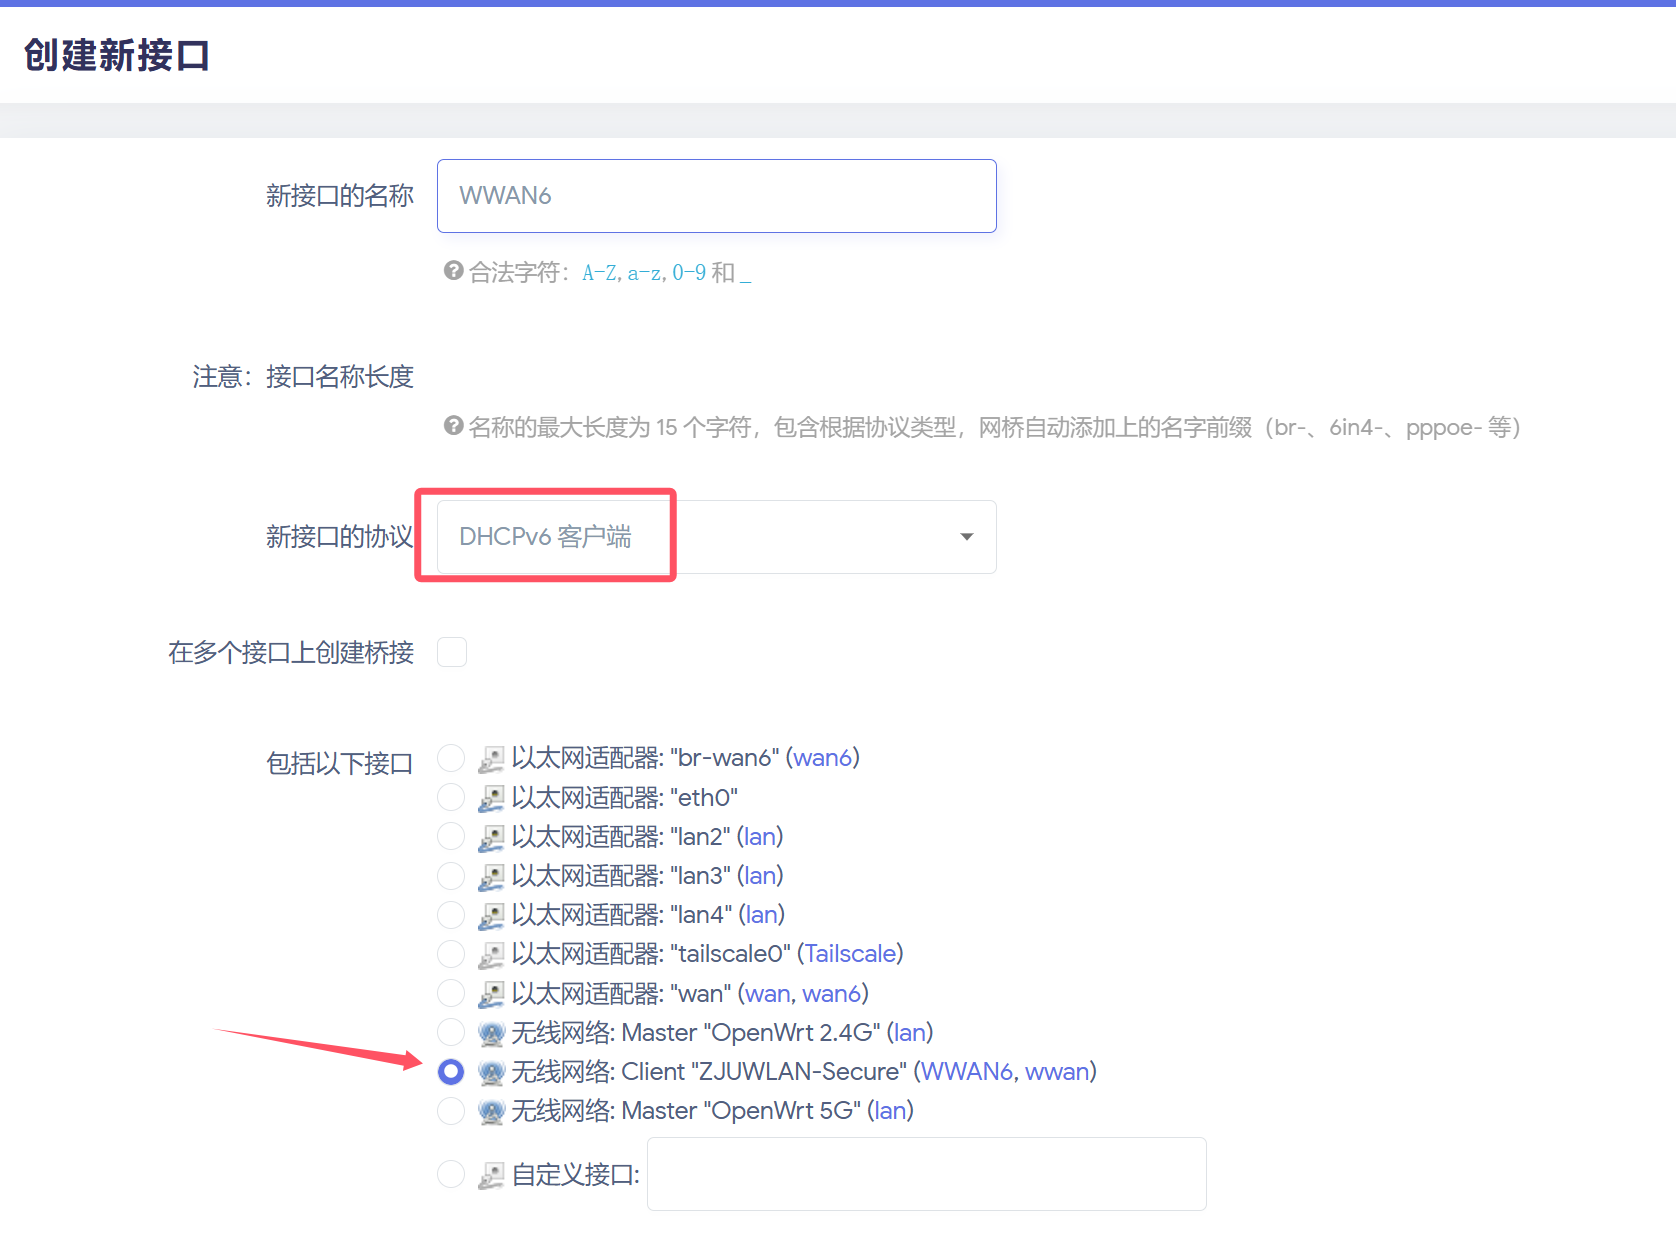
Task: Enable the bridge over multiple interfaces checkbox
Action: point(452,652)
